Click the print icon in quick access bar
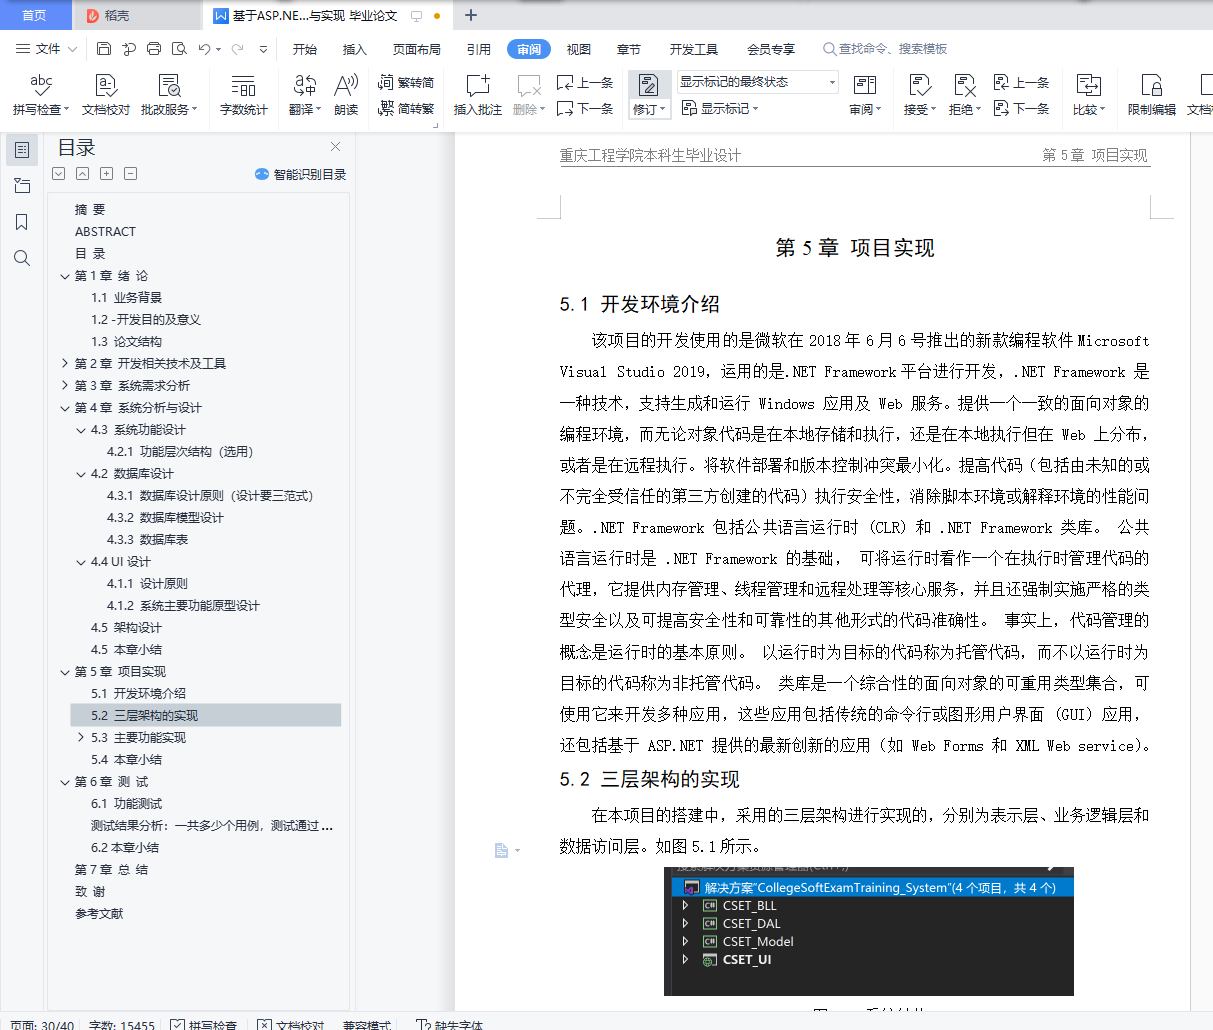This screenshot has height=1030, width=1213. 154,48
